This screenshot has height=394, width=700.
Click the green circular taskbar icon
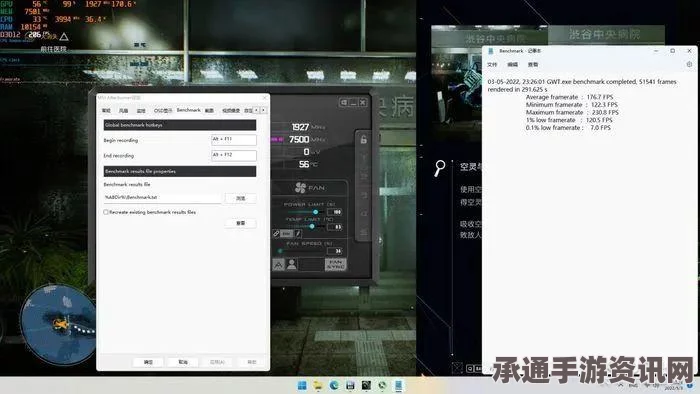click(382, 385)
